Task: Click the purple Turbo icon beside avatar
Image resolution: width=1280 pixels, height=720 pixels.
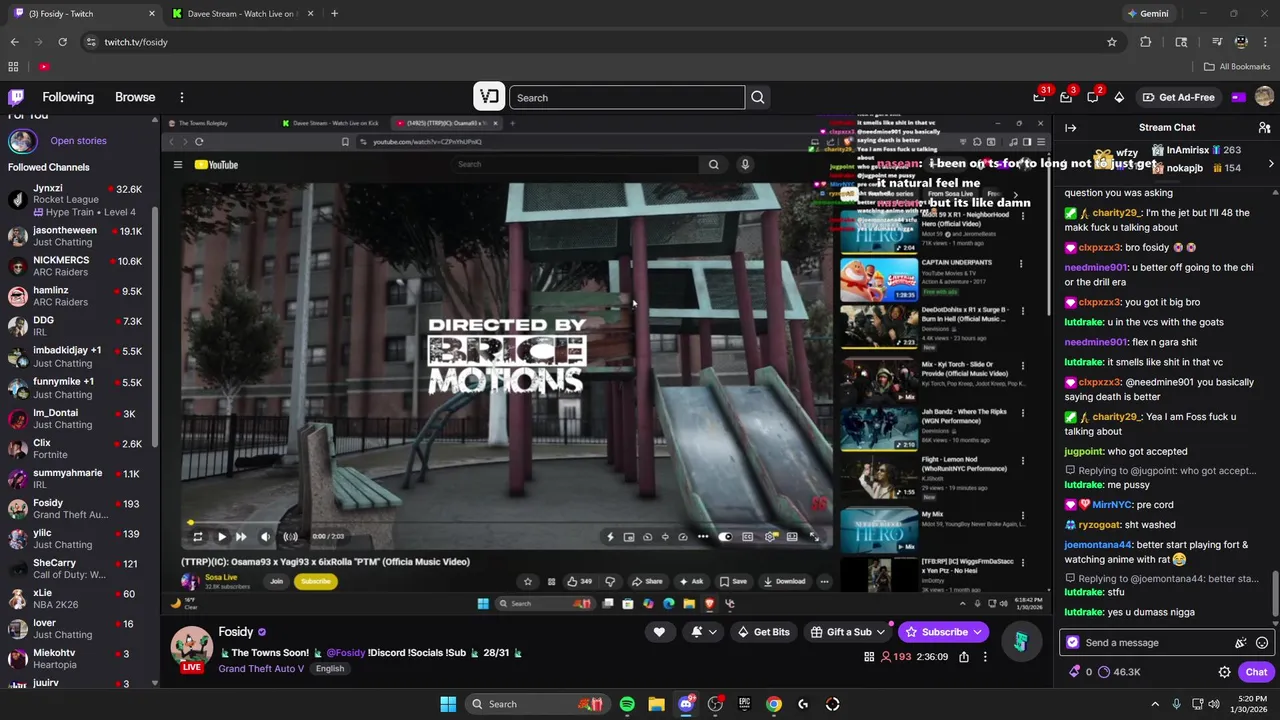Action: tap(1239, 97)
